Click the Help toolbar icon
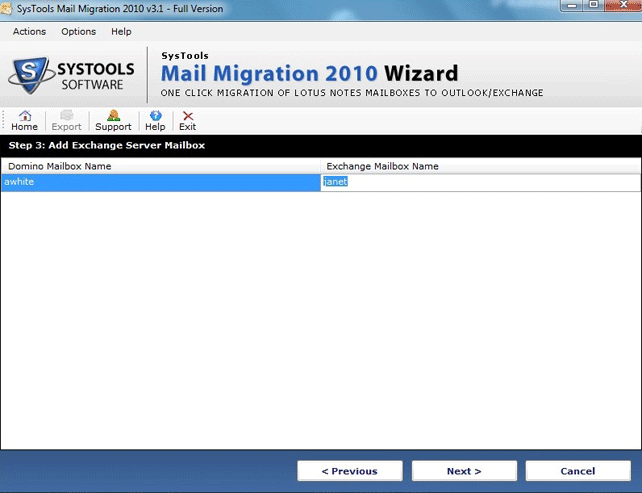This screenshot has width=642, height=493. click(155, 121)
